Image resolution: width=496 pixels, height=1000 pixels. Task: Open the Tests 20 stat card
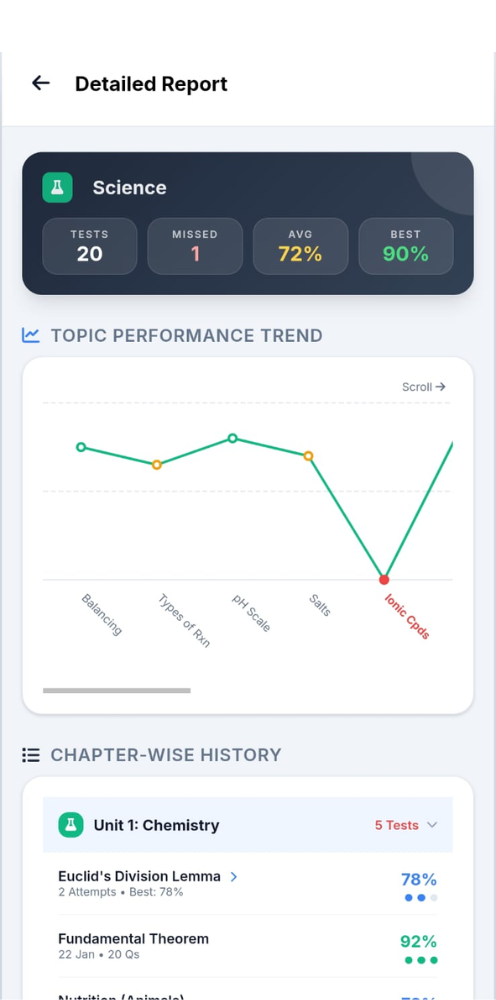(x=90, y=246)
